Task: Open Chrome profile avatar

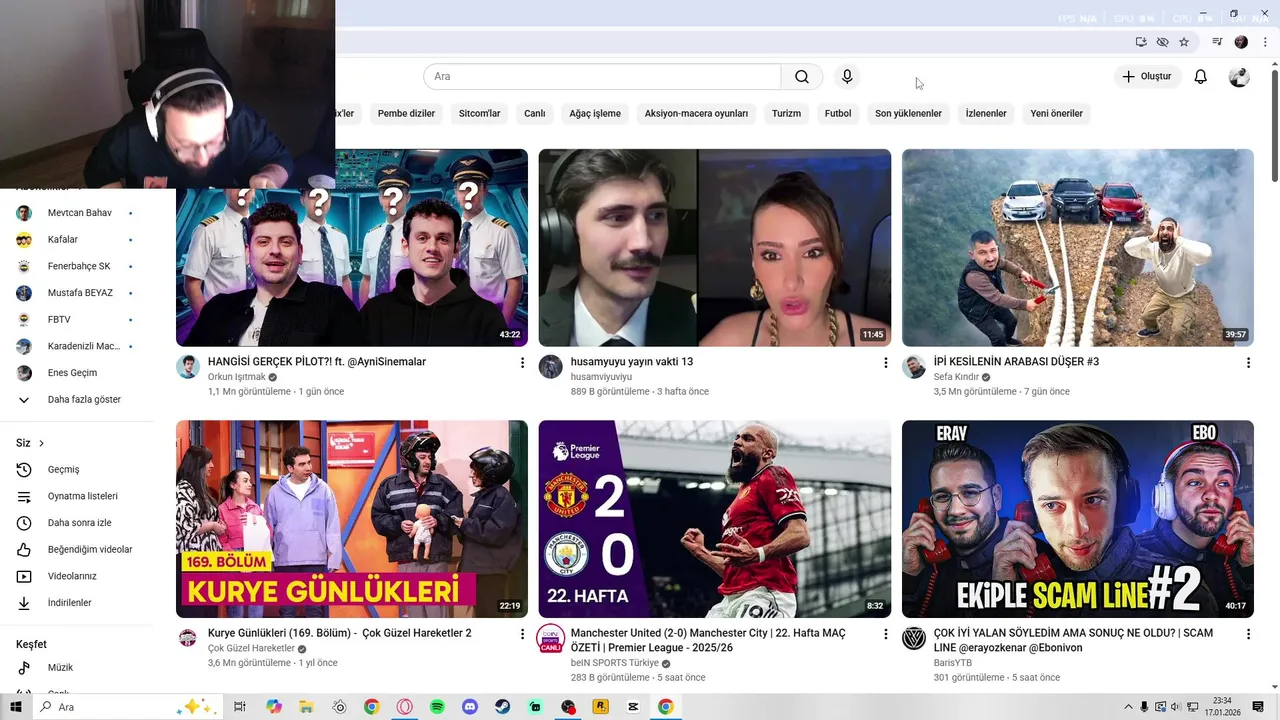Action: pyautogui.click(x=1241, y=42)
